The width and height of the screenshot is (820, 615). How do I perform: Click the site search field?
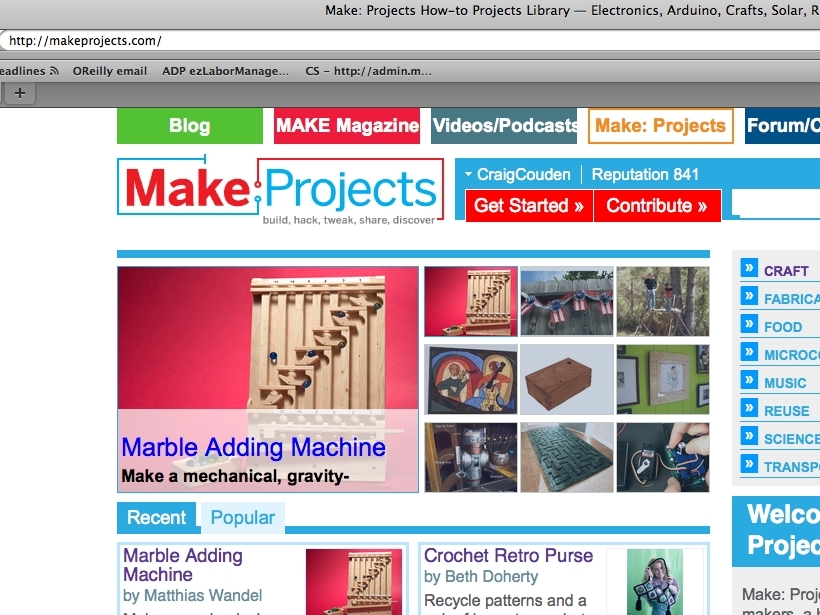(776, 203)
